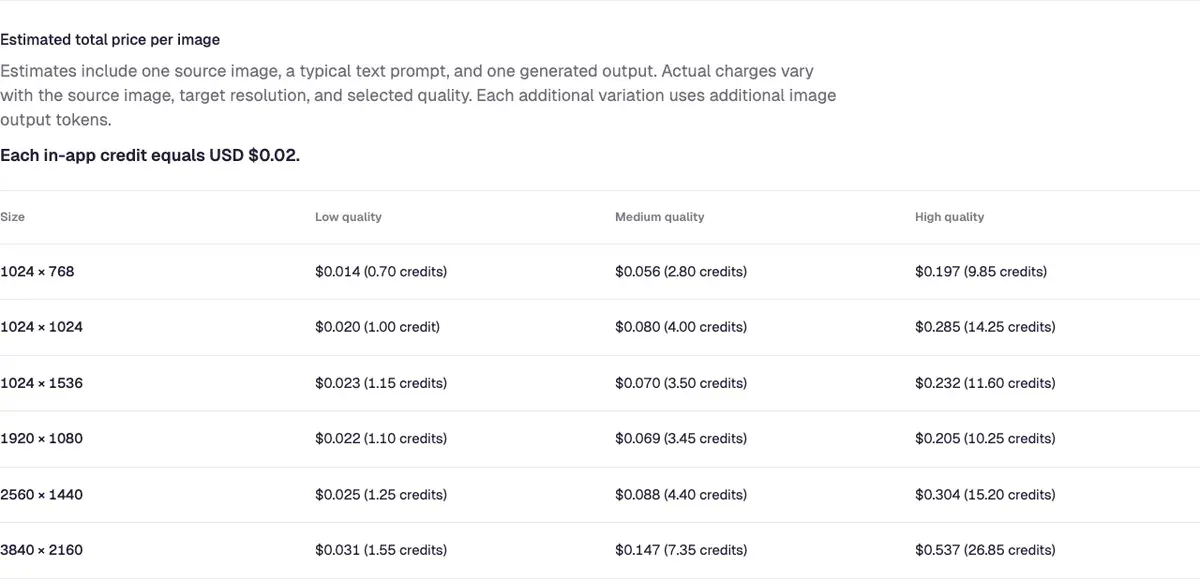Click the $0.070 (3.50 credits) cell
This screenshot has width=1200, height=579.
[681, 383]
